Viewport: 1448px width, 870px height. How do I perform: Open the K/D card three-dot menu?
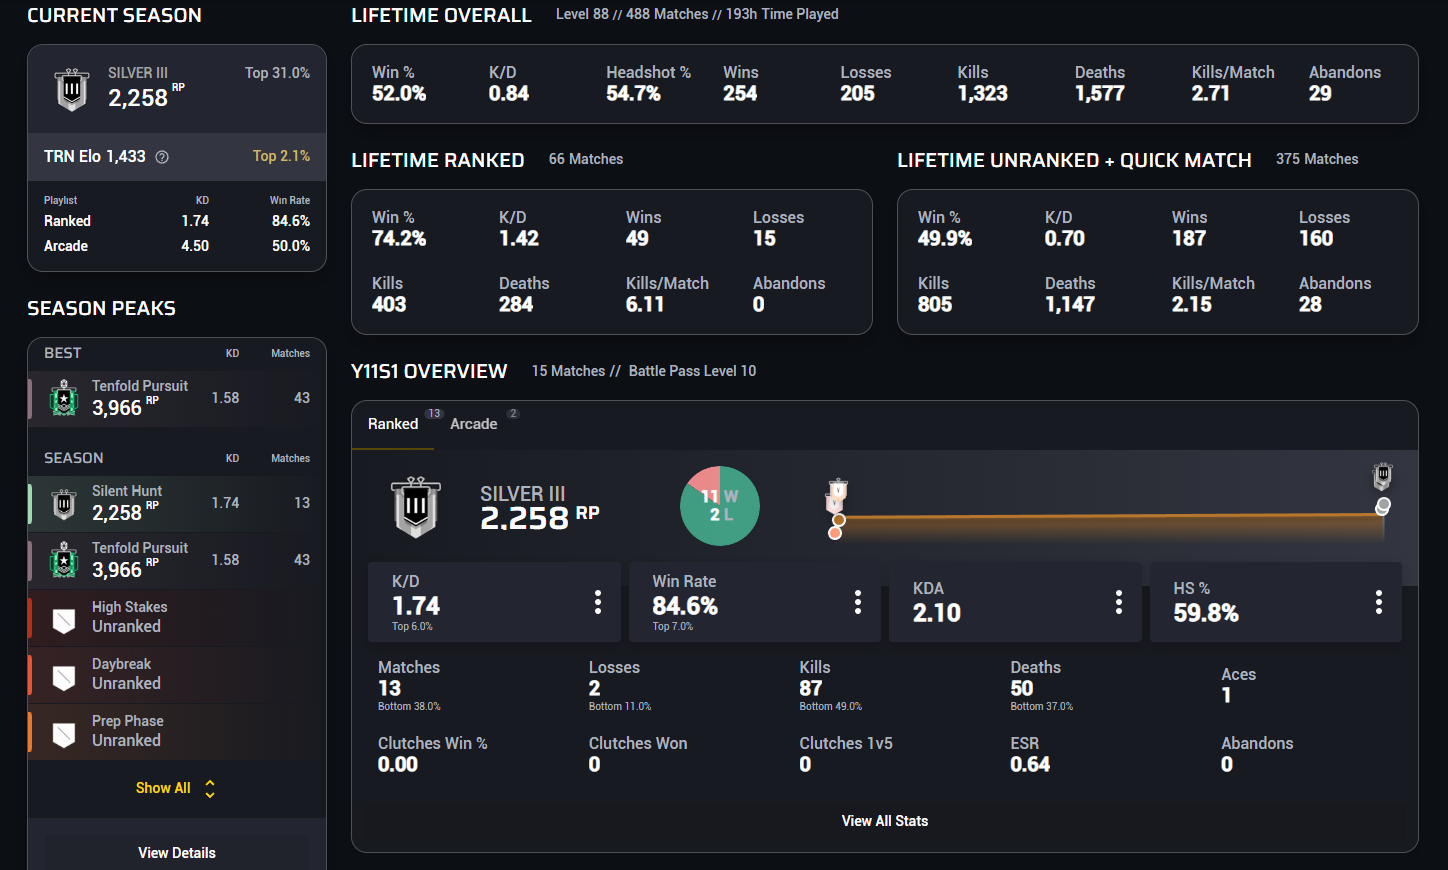pyautogui.click(x=598, y=602)
